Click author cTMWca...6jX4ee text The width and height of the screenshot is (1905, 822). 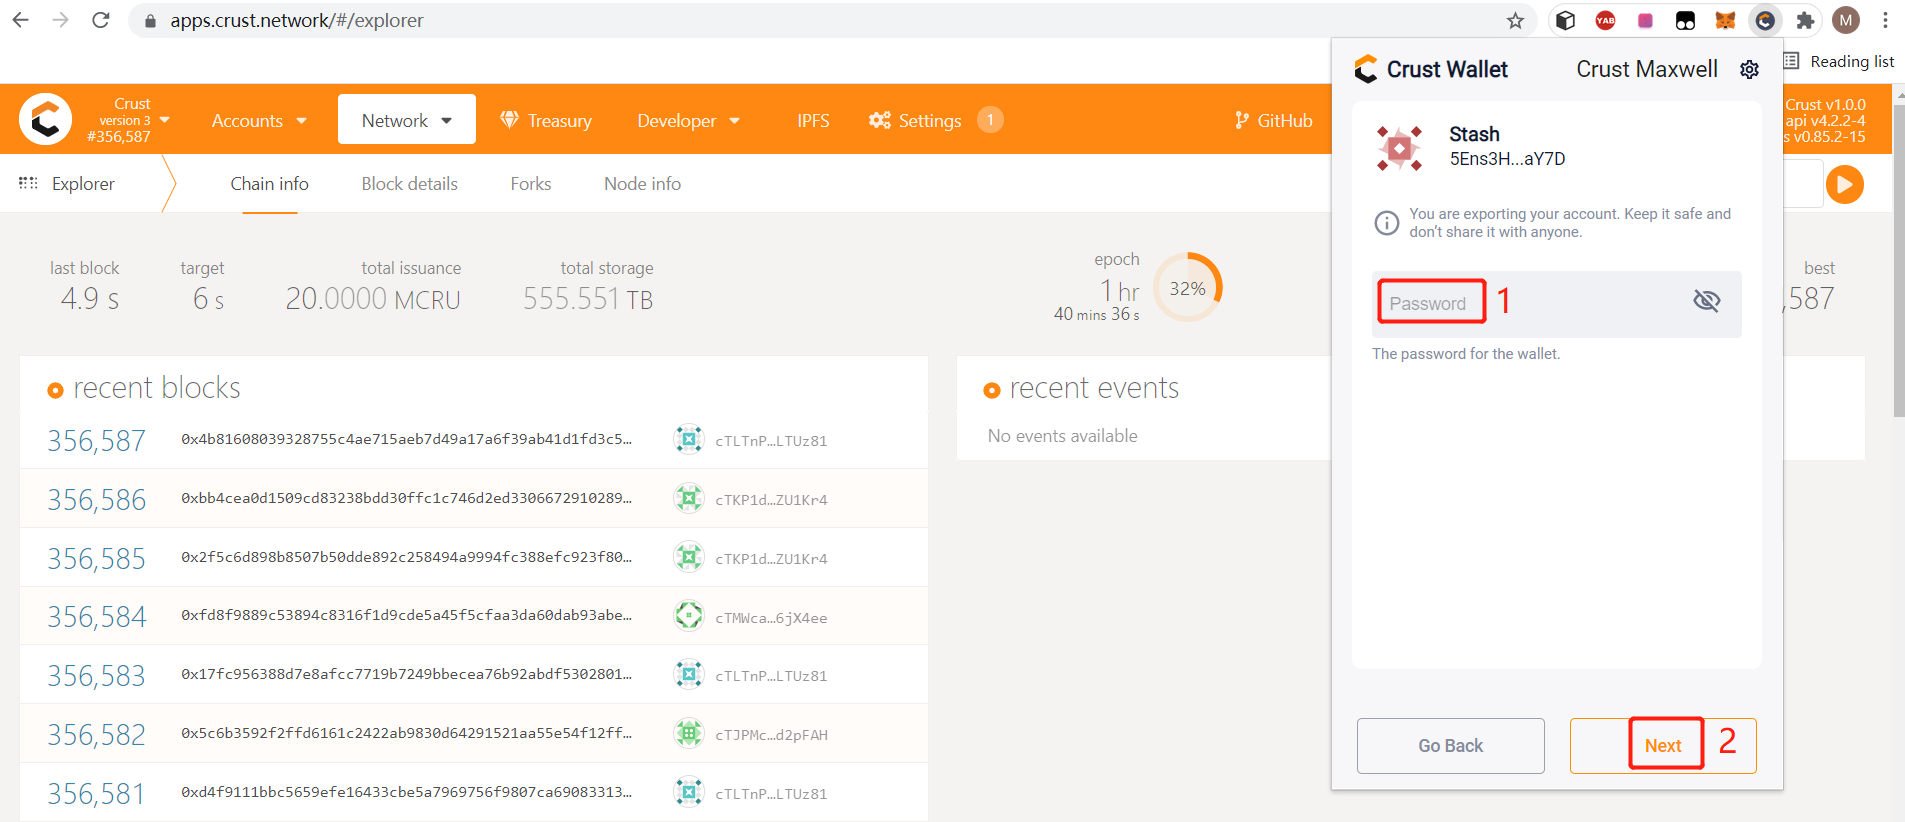click(x=771, y=618)
